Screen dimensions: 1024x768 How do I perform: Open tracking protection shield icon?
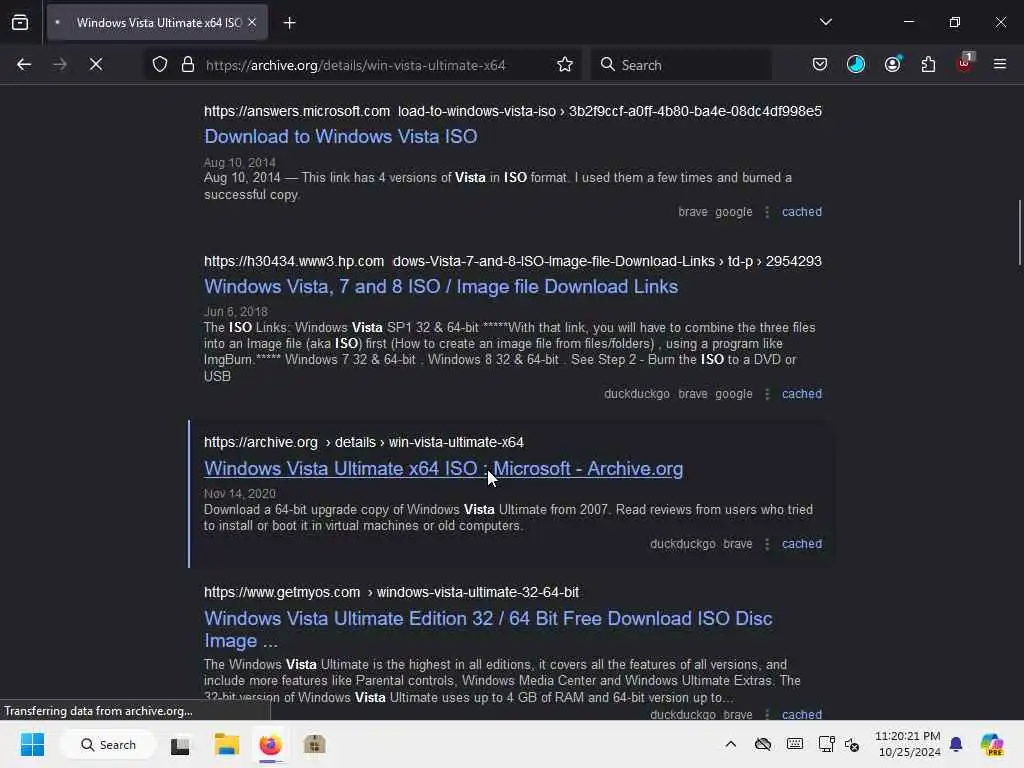click(x=160, y=64)
